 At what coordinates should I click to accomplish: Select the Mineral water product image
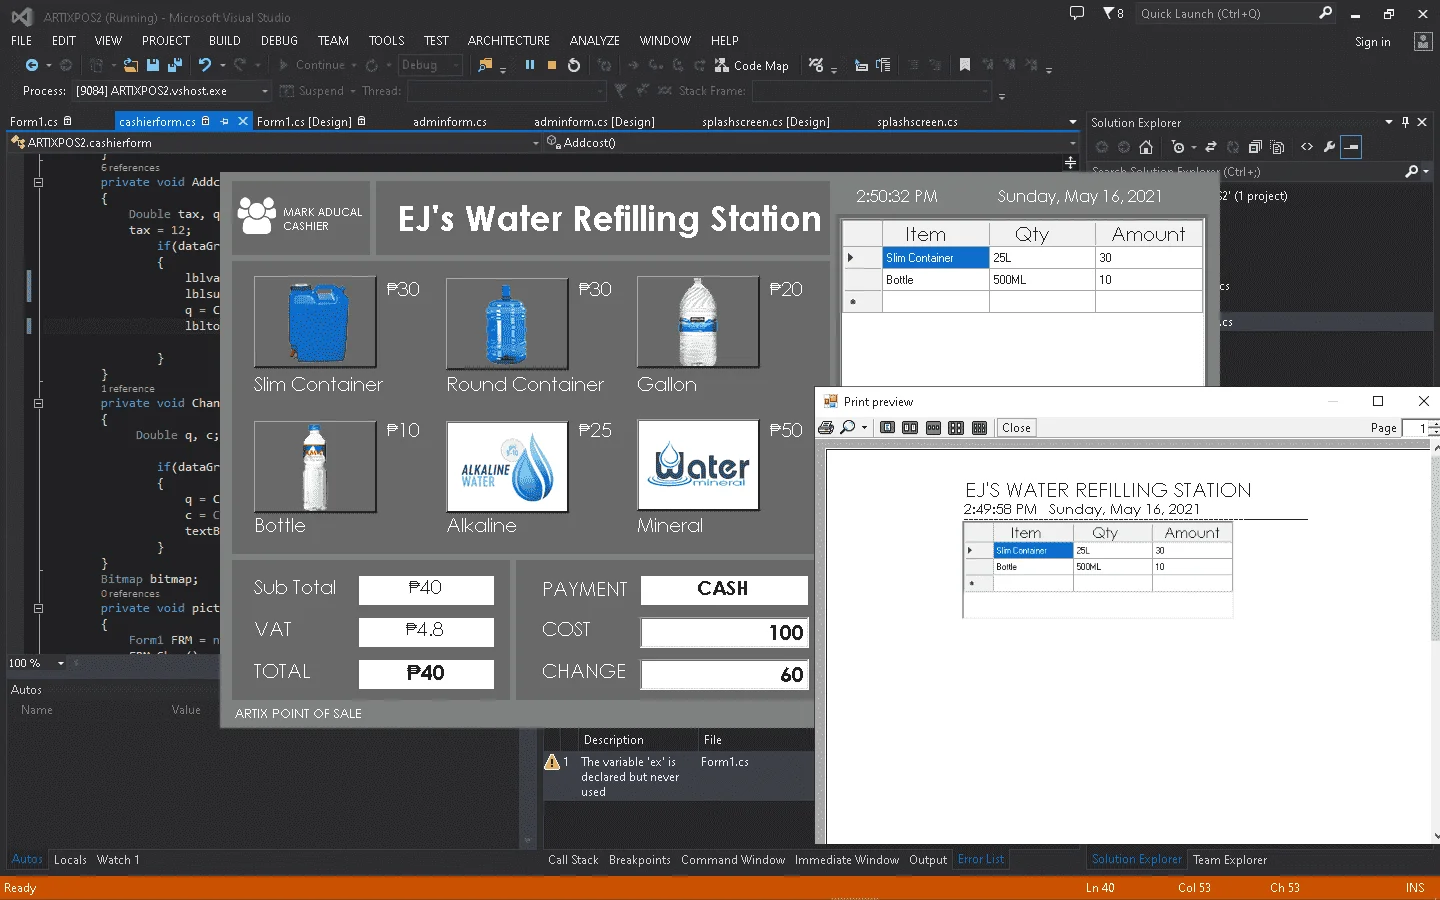(x=698, y=466)
